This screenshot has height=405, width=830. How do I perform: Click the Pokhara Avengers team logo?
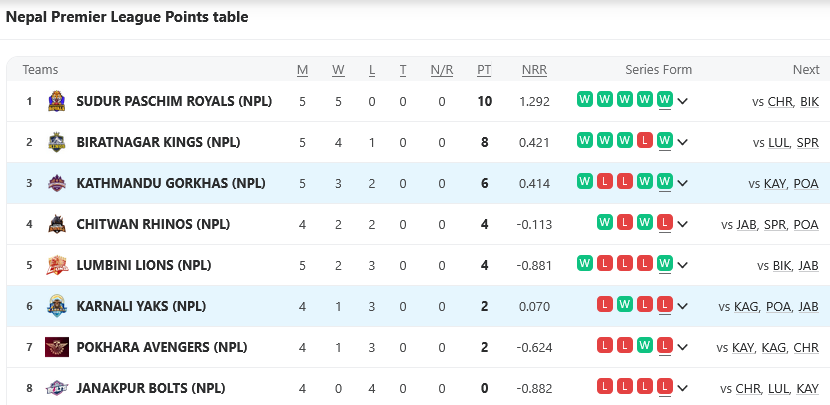click(x=57, y=347)
